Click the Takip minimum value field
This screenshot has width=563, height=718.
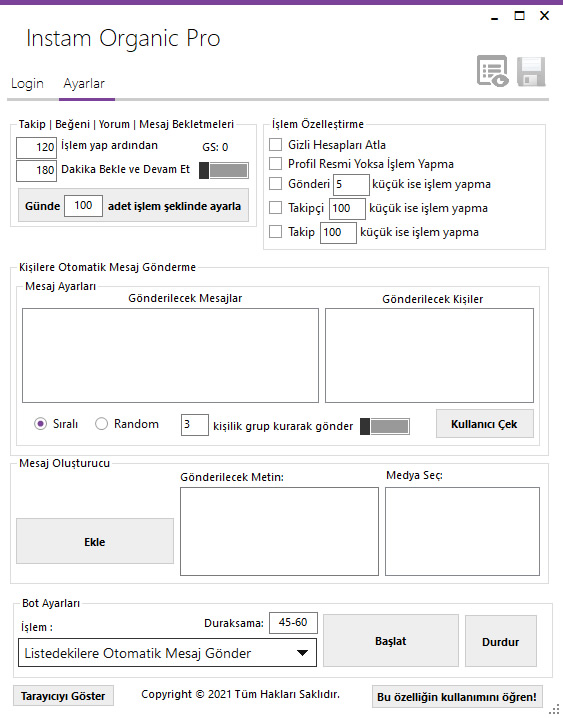point(338,233)
